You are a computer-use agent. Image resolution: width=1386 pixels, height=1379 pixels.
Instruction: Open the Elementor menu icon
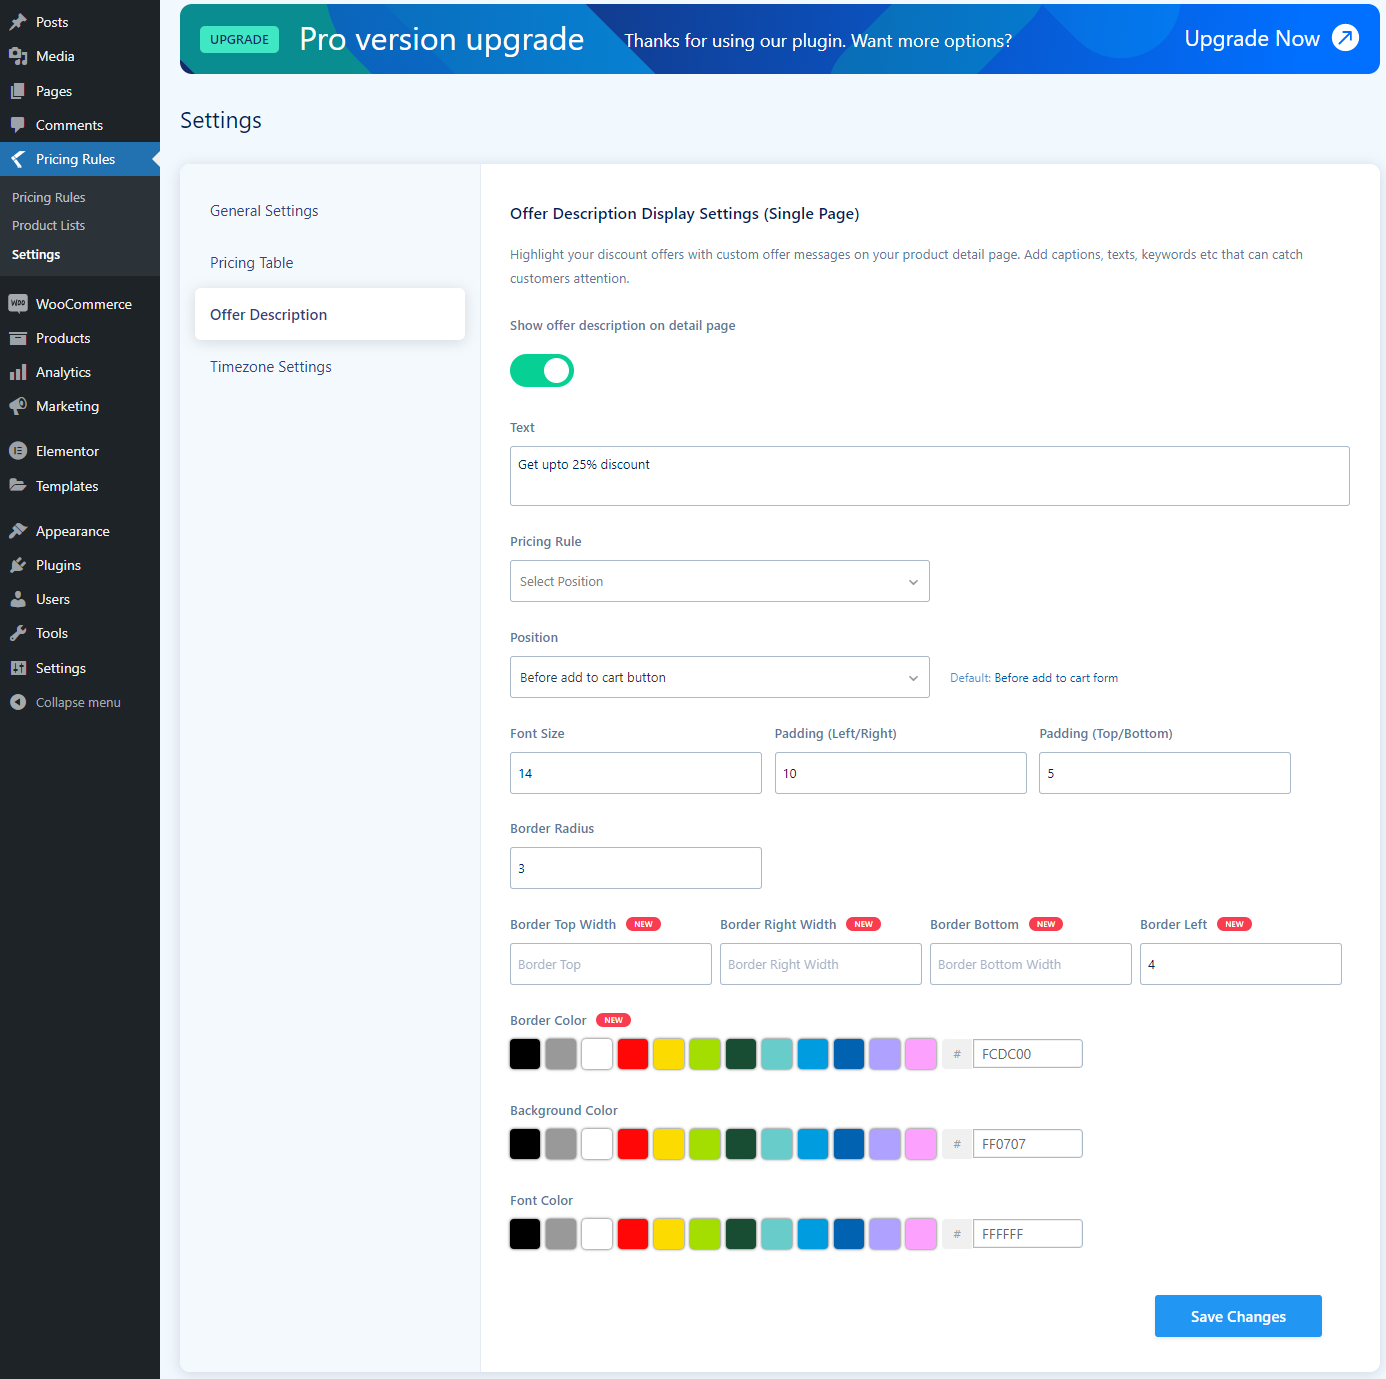click(18, 451)
